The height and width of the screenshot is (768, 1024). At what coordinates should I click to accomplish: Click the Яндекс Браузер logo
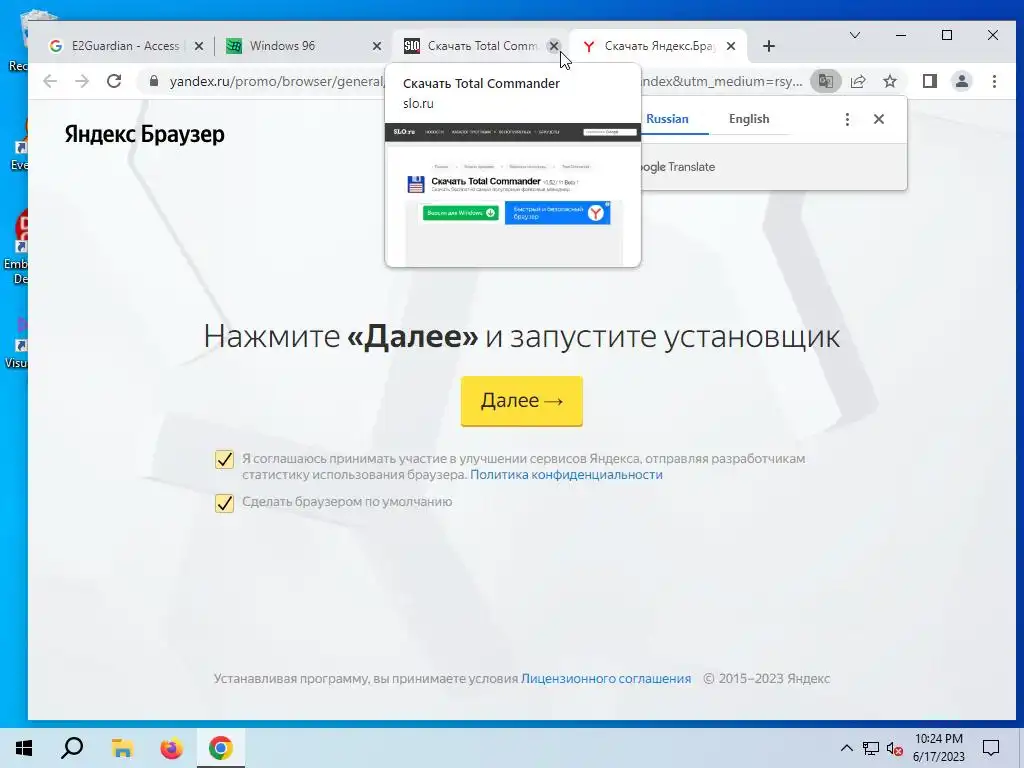click(x=144, y=134)
